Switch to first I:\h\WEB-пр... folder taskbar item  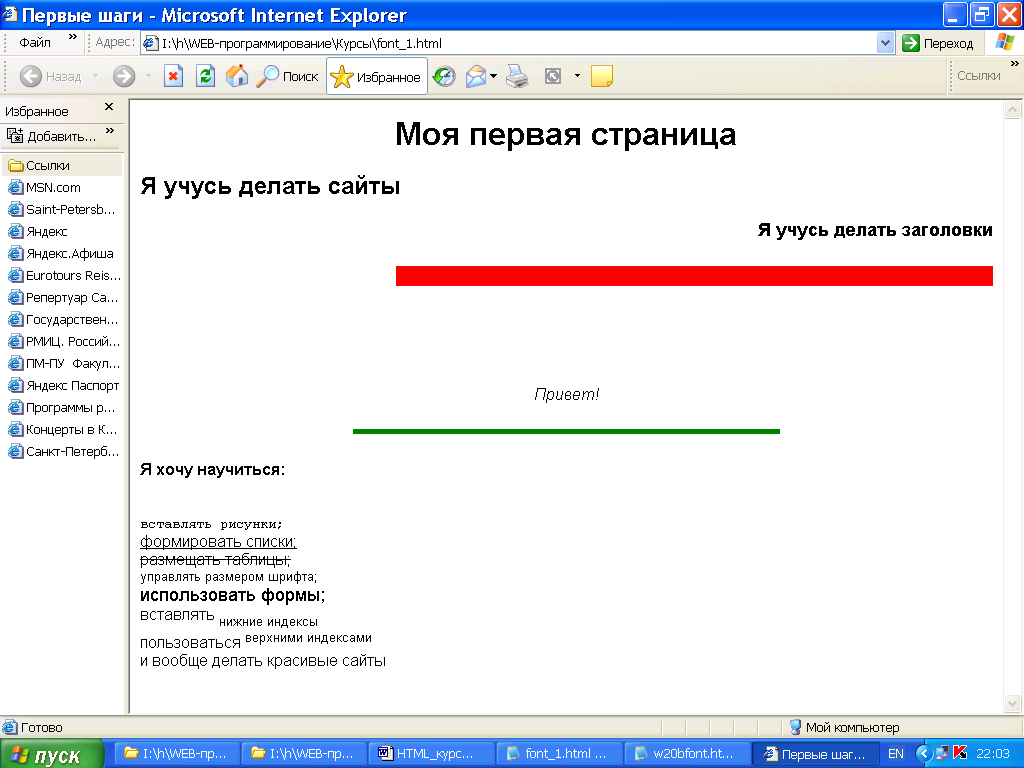(176, 754)
